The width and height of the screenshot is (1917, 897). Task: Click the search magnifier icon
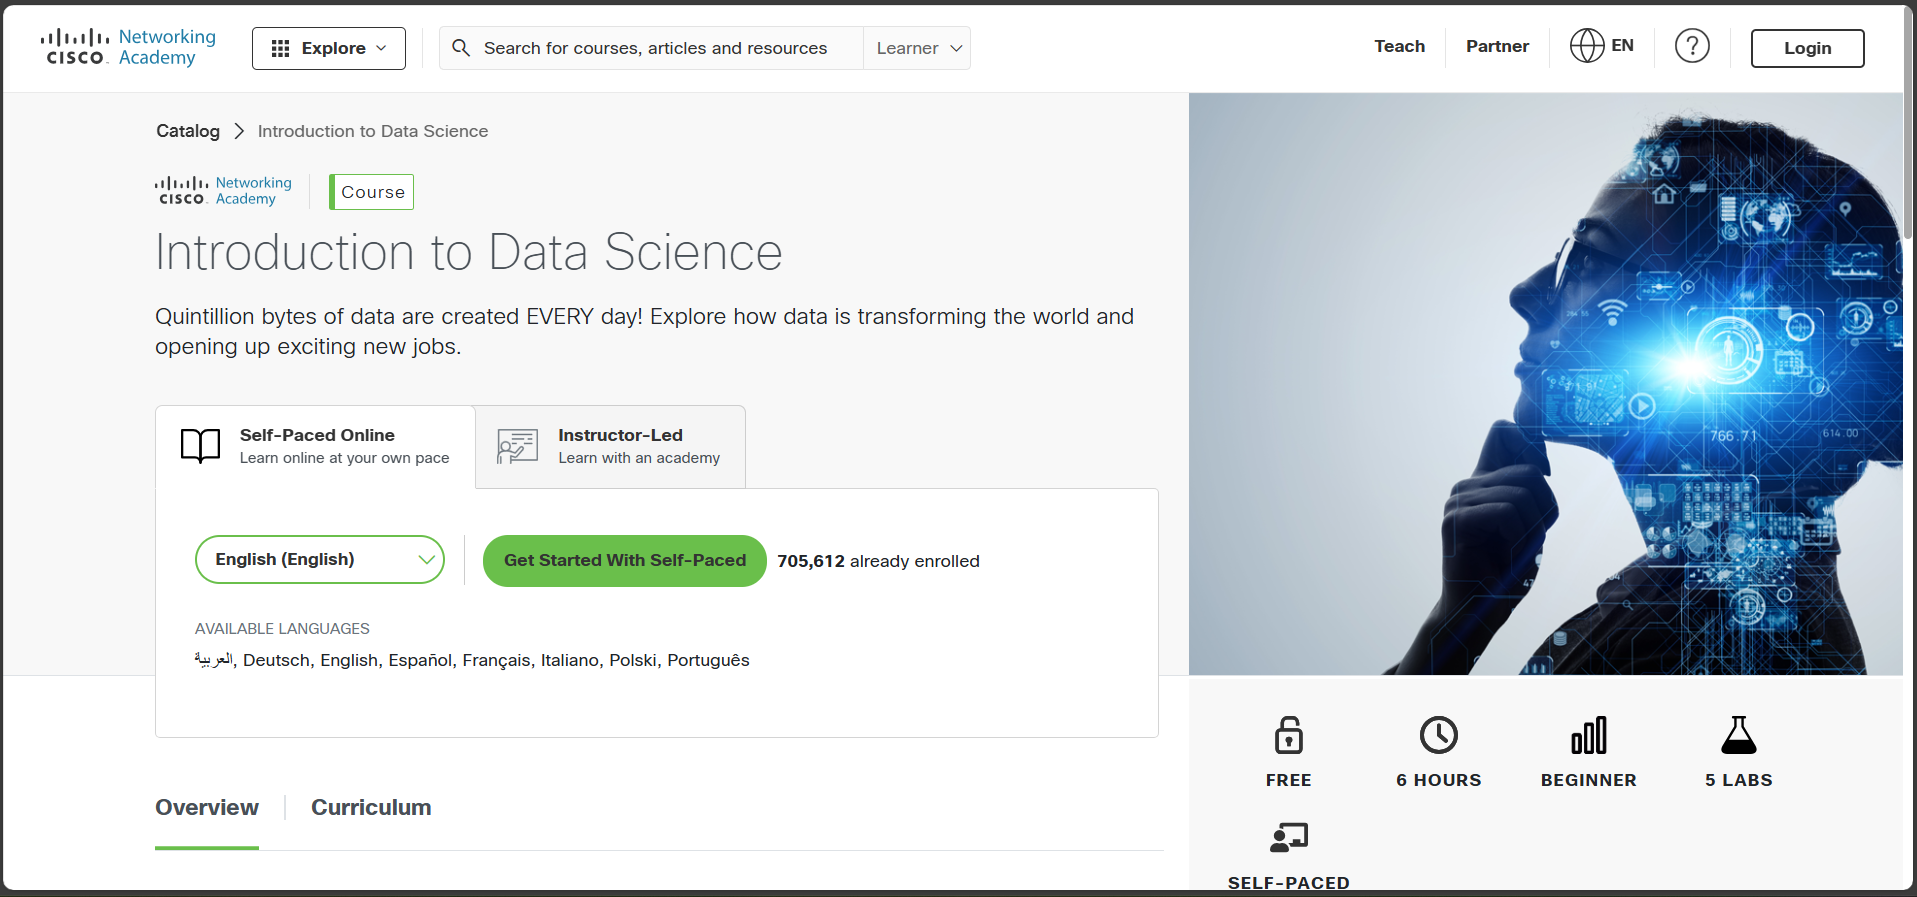click(461, 48)
